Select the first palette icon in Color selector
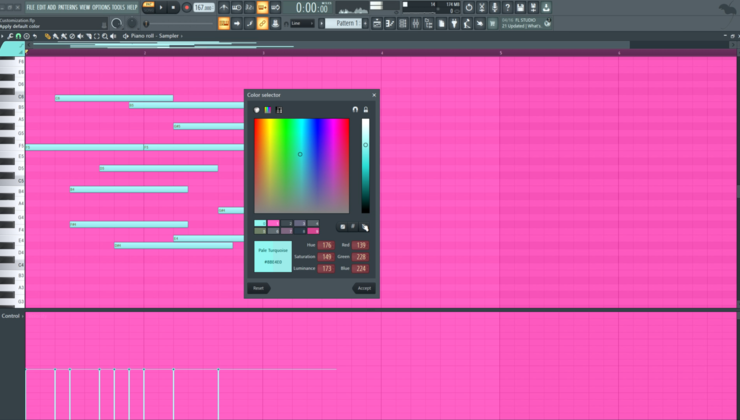This screenshot has width=740, height=420. (257, 110)
